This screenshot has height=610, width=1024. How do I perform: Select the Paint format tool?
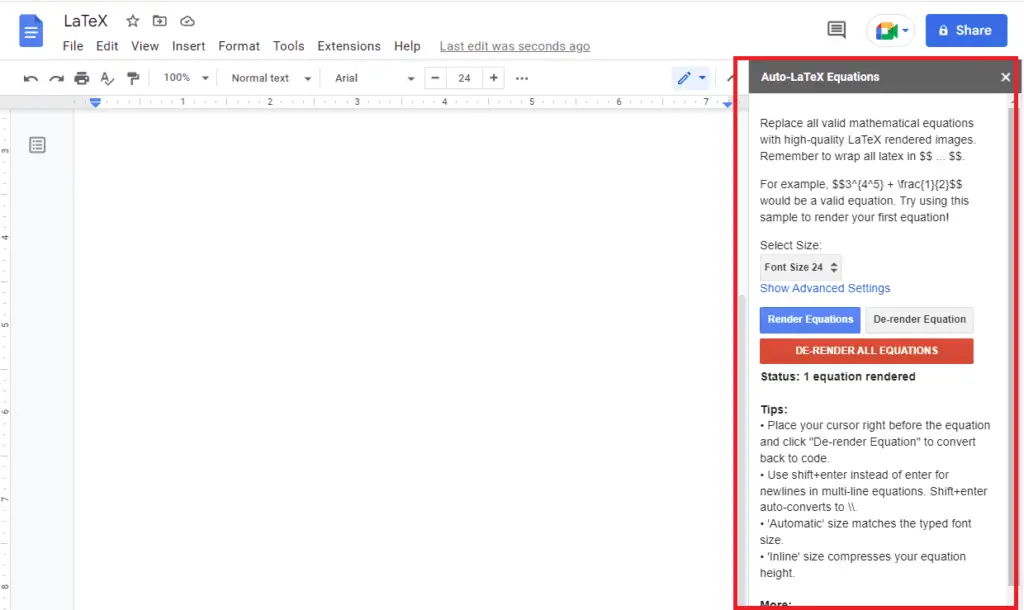tap(133, 77)
